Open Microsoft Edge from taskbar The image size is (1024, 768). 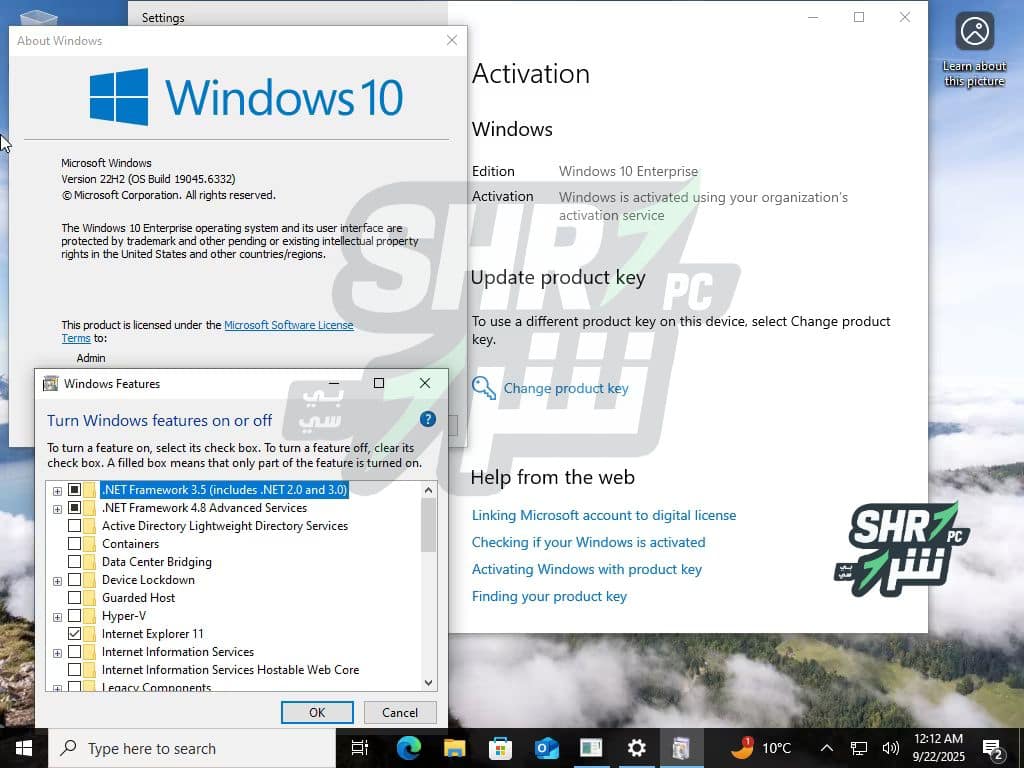point(408,748)
